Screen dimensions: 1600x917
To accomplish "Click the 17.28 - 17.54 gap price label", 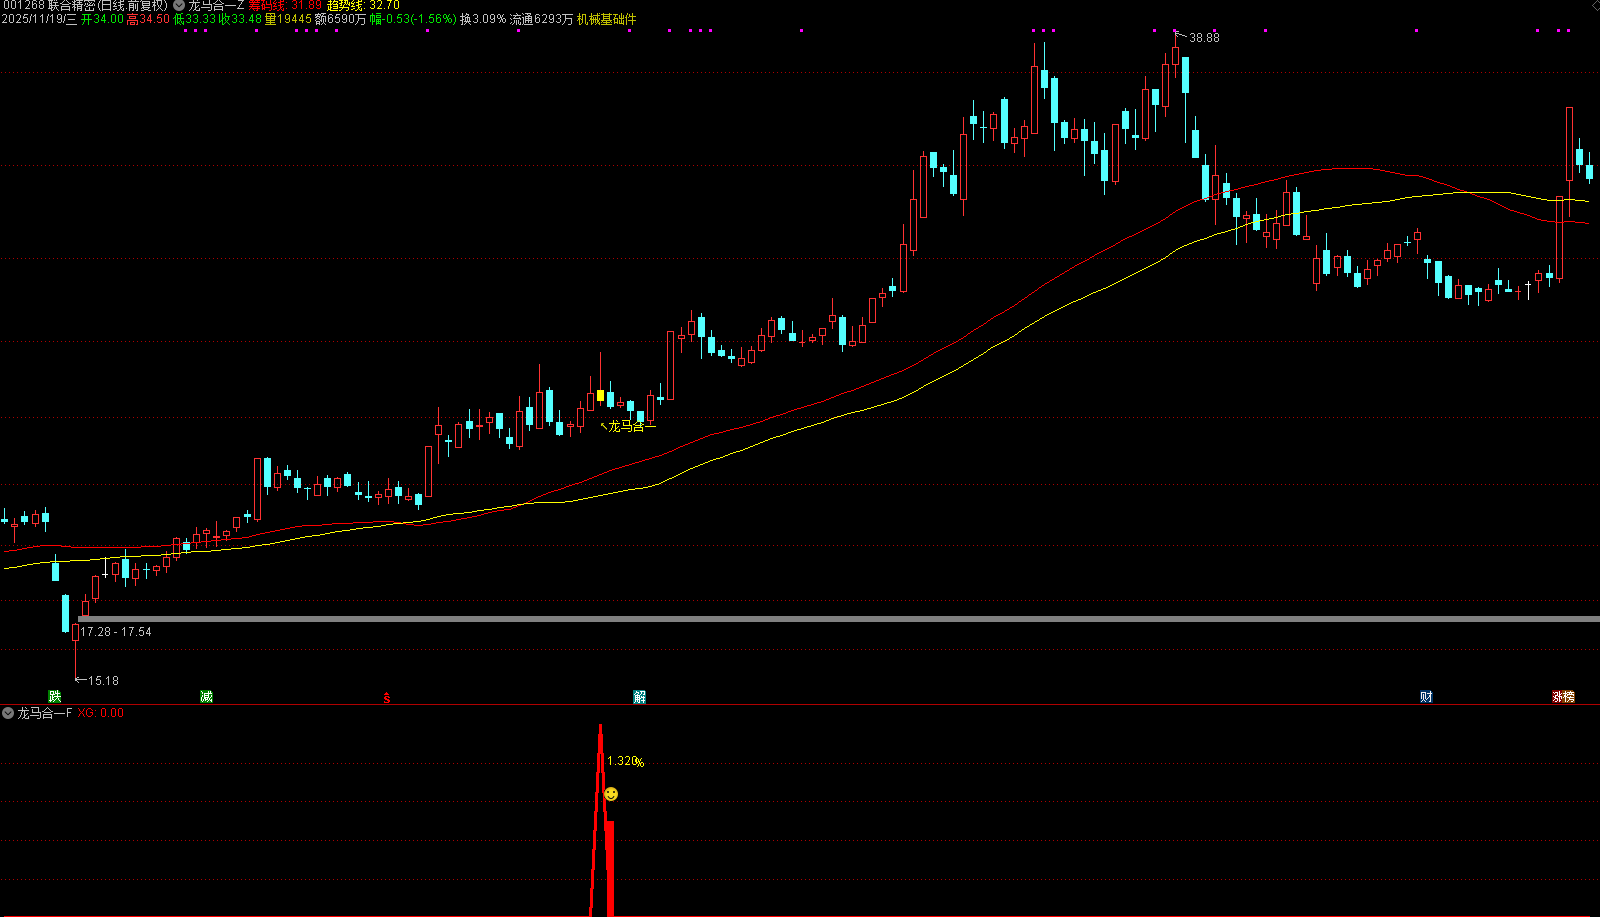I will pyautogui.click(x=116, y=632).
